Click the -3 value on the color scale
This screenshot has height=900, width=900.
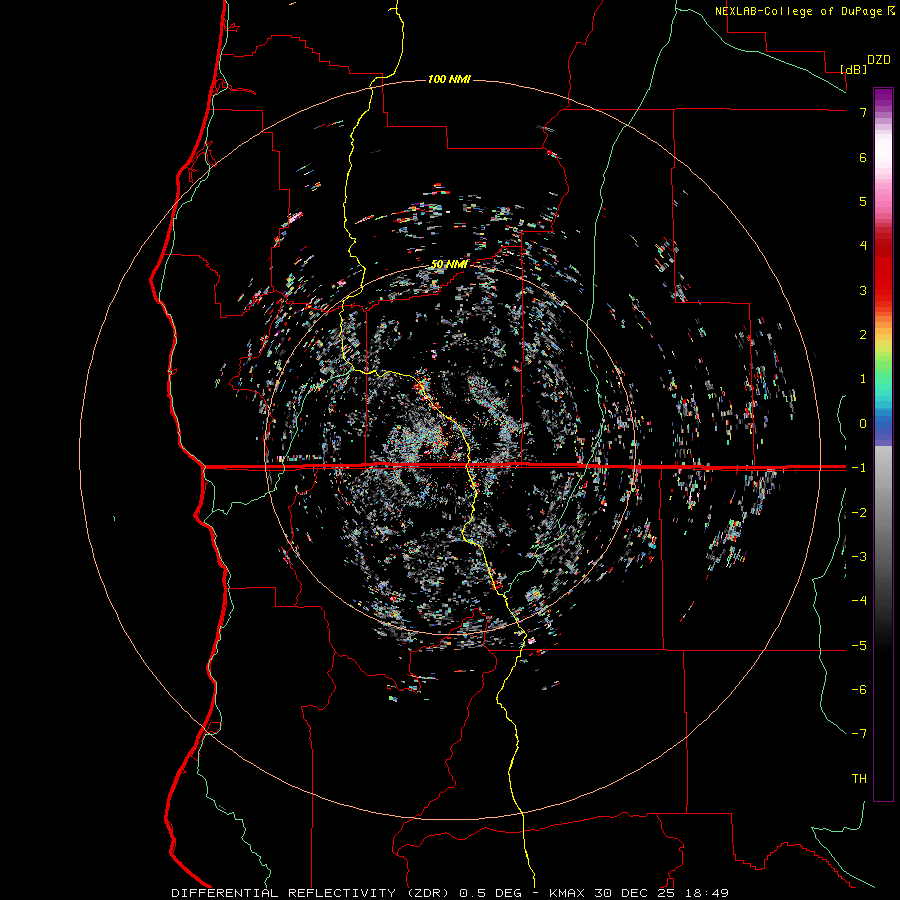click(859, 557)
